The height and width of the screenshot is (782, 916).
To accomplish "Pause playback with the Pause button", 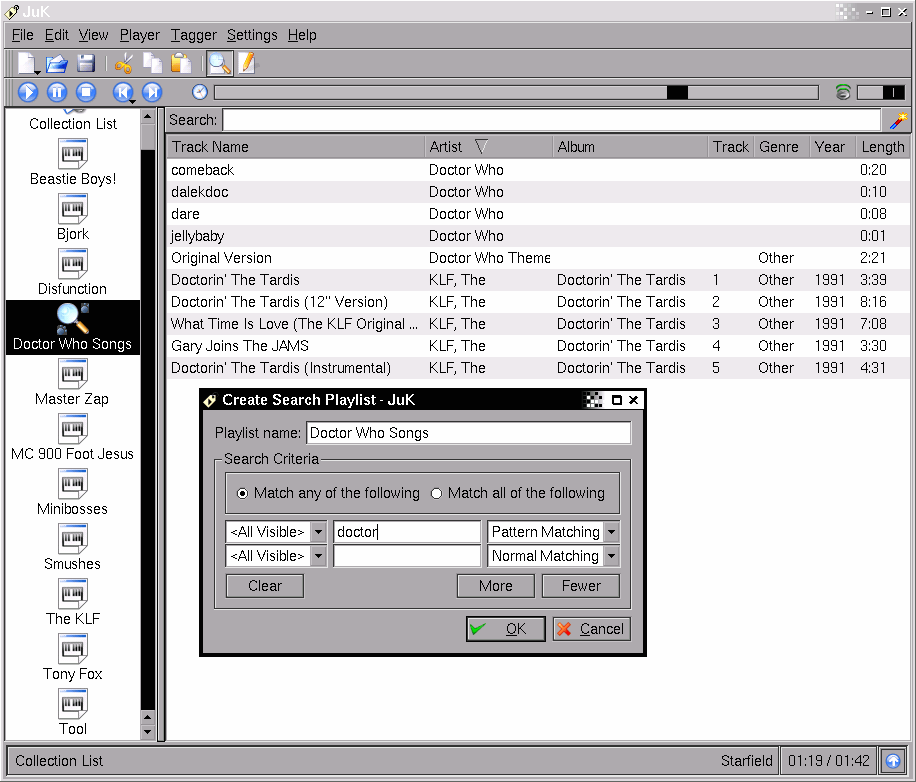I will [x=57, y=92].
